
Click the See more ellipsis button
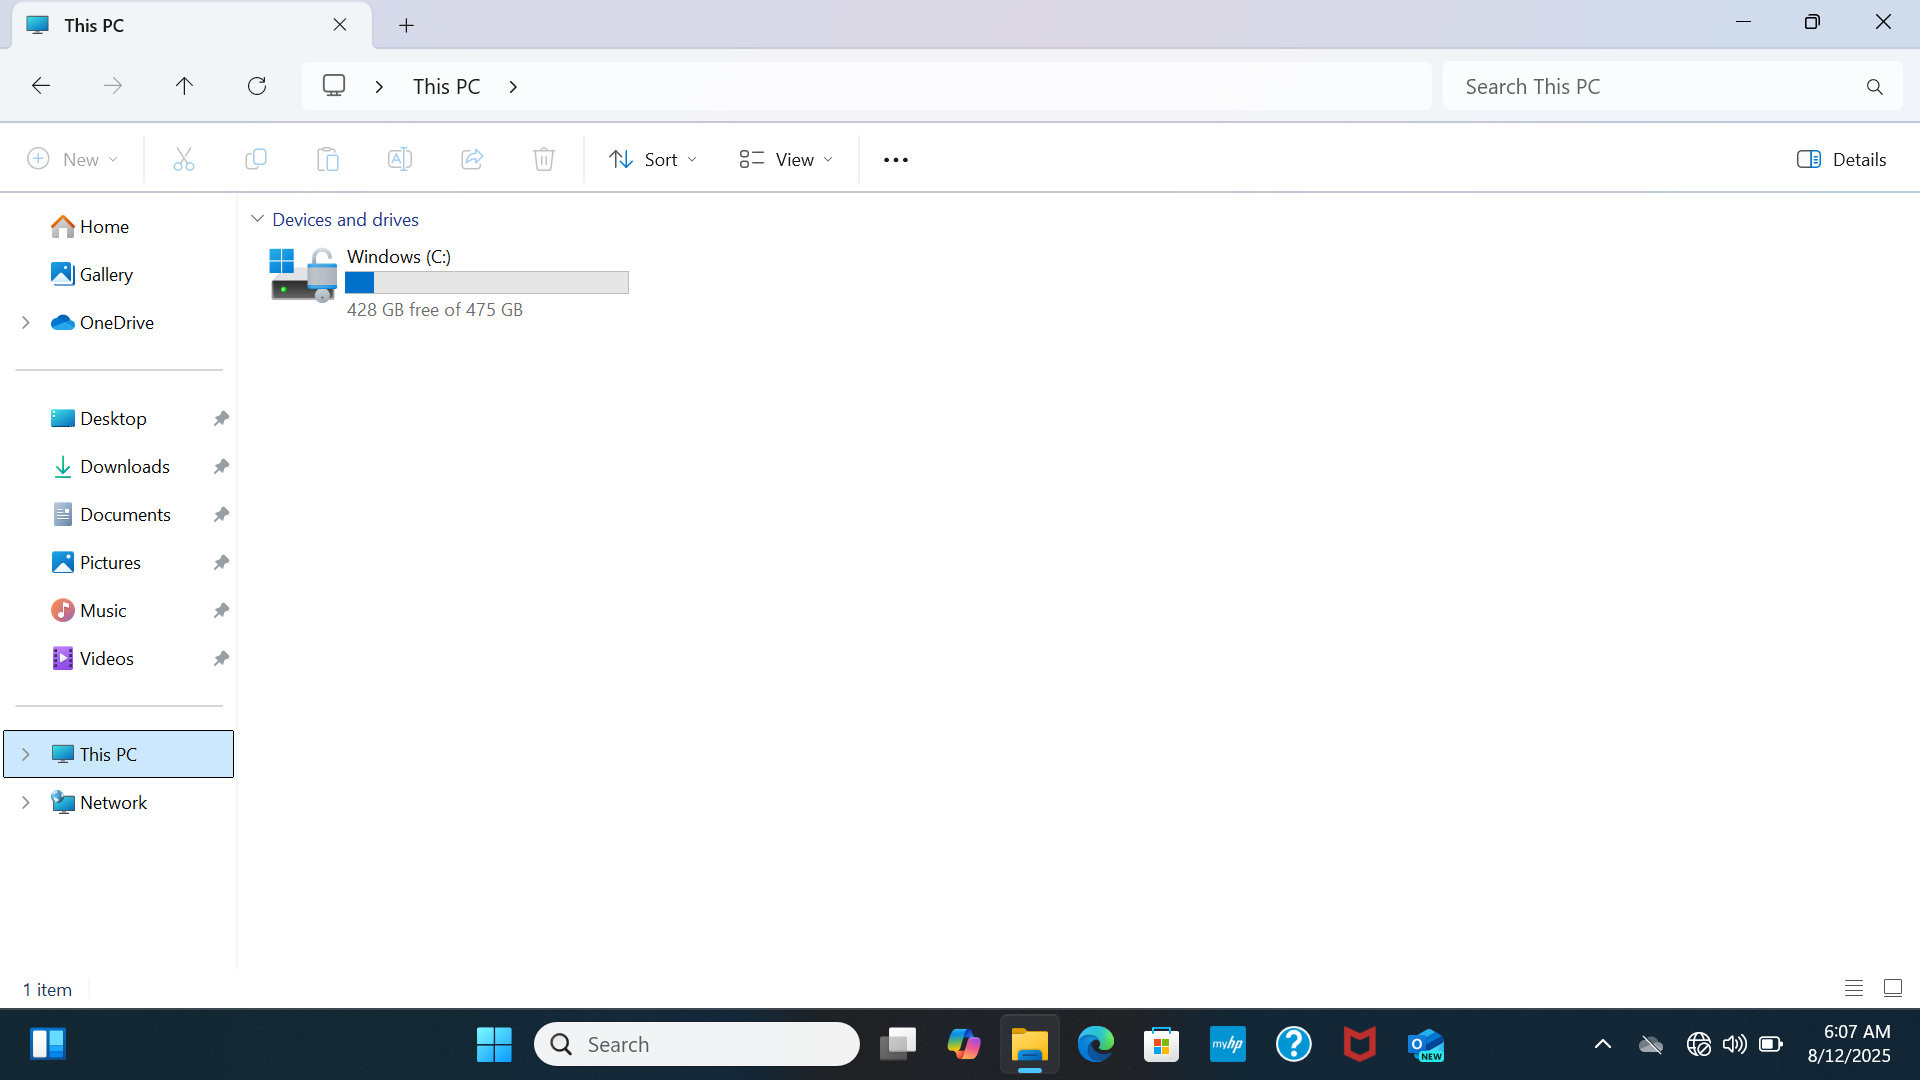click(x=895, y=160)
